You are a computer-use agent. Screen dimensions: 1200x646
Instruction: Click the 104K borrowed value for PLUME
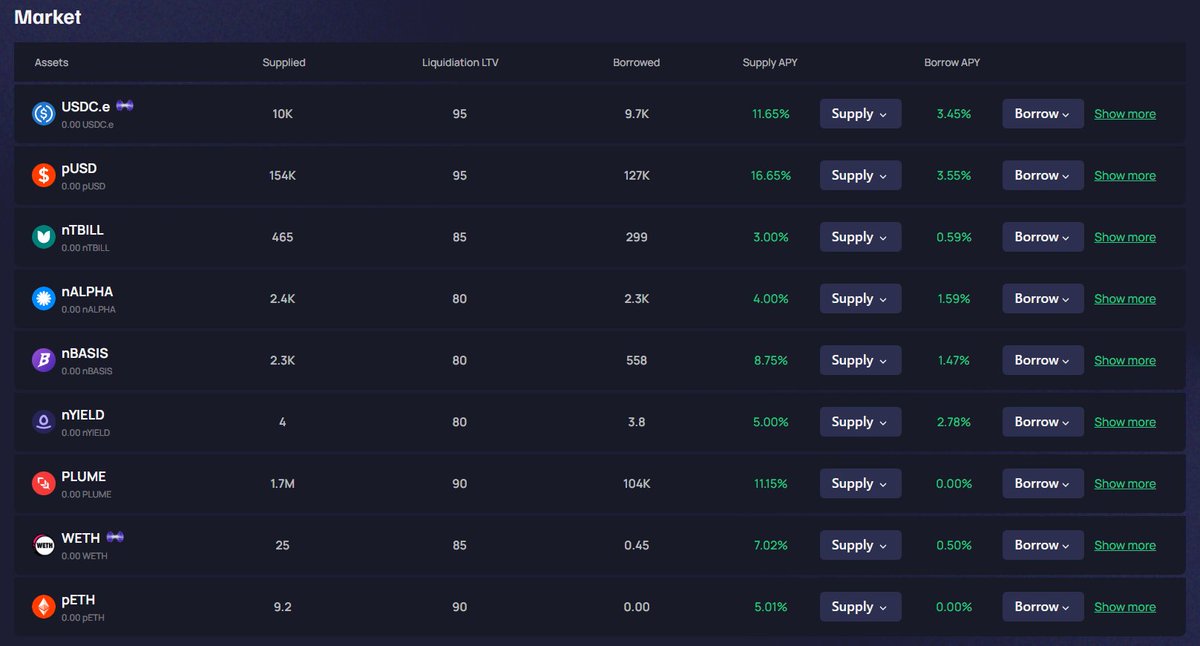pyautogui.click(x=636, y=484)
